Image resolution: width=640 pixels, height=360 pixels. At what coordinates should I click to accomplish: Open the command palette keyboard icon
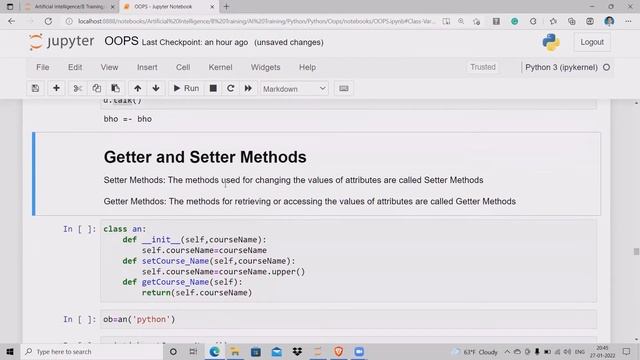click(x=344, y=88)
